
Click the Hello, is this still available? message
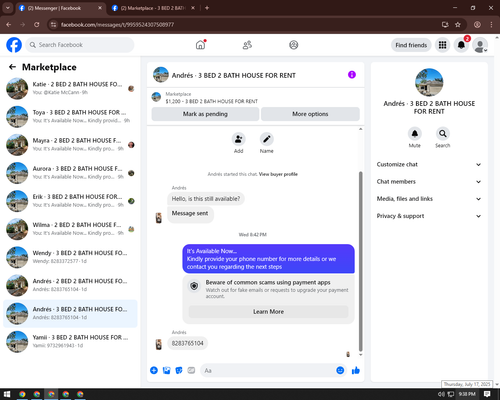pos(206,199)
